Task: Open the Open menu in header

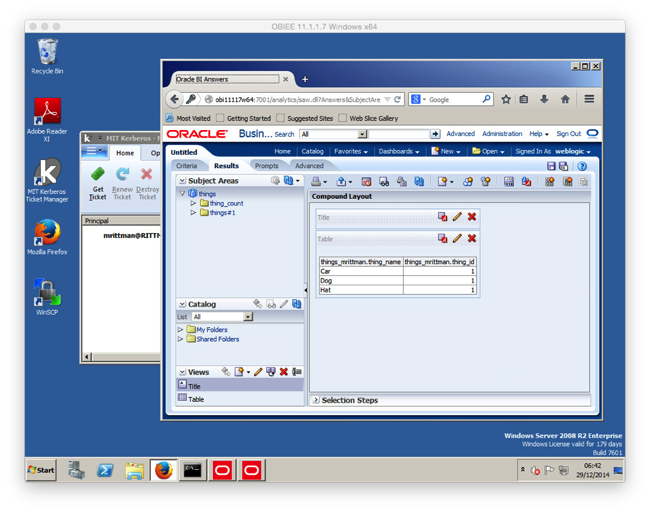Action: pyautogui.click(x=488, y=151)
